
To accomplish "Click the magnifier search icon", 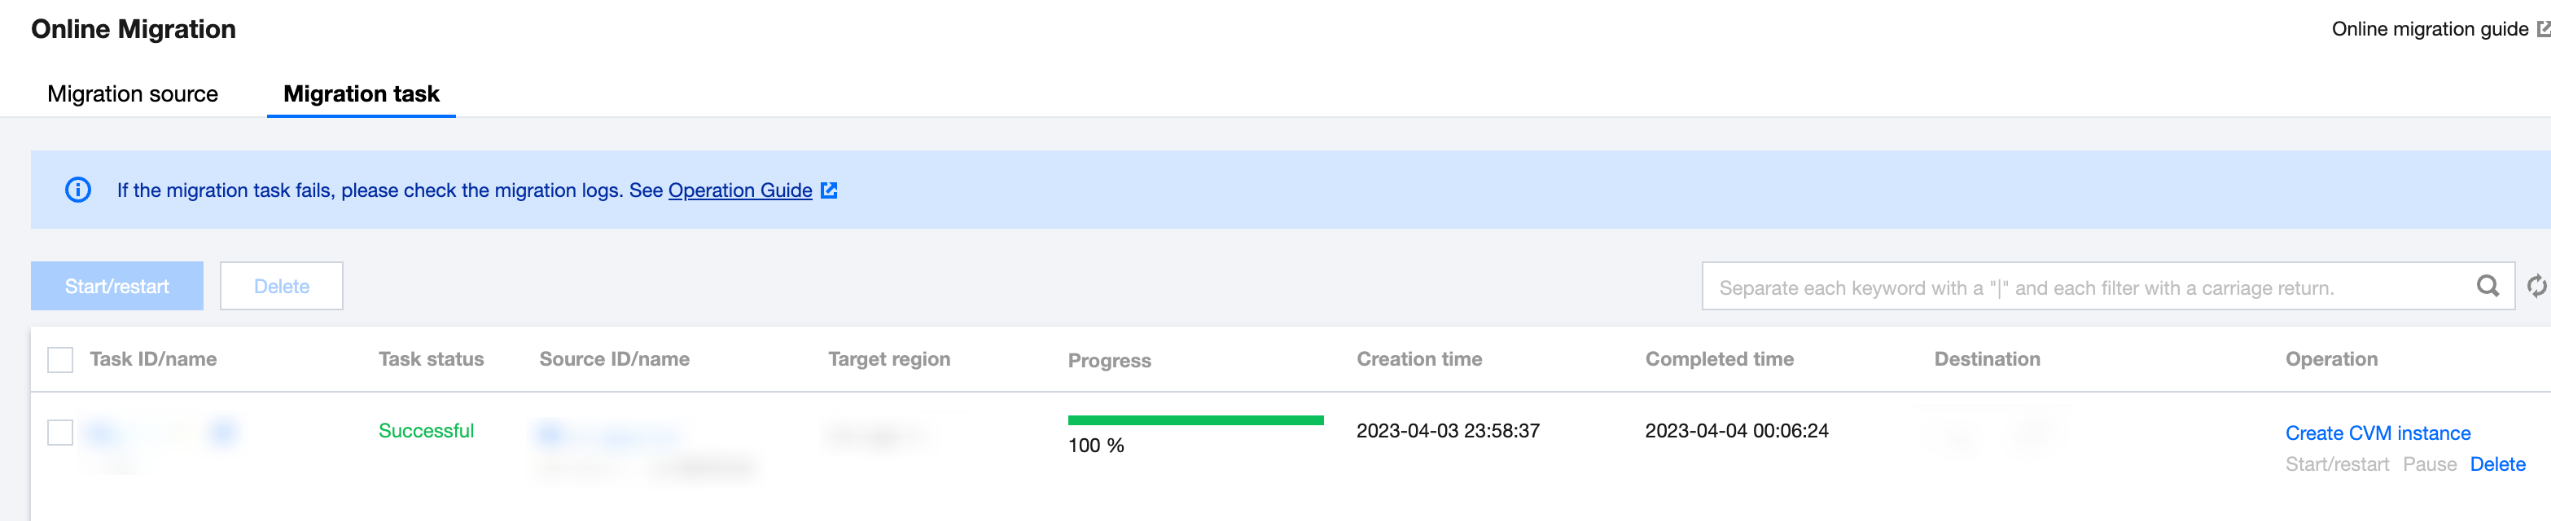I will point(2488,287).
